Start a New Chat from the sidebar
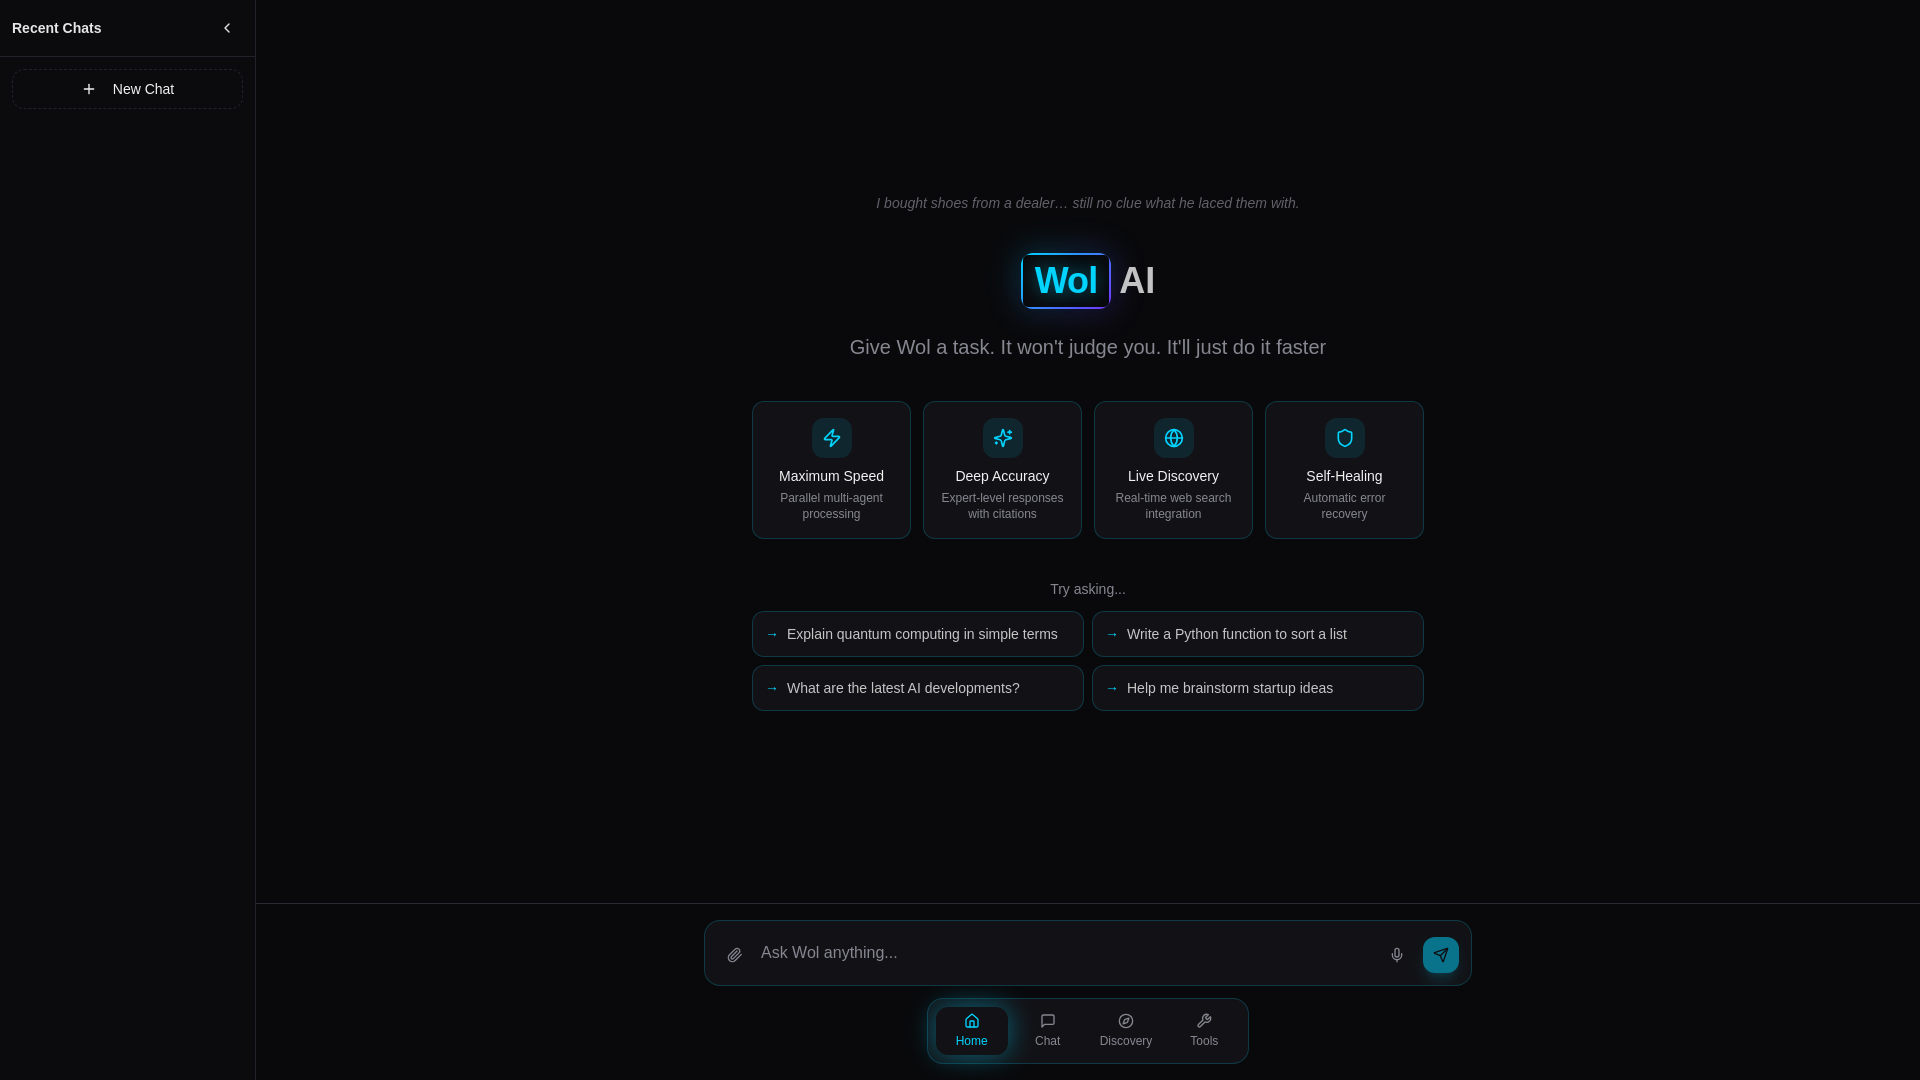The image size is (1920, 1080). point(127,88)
